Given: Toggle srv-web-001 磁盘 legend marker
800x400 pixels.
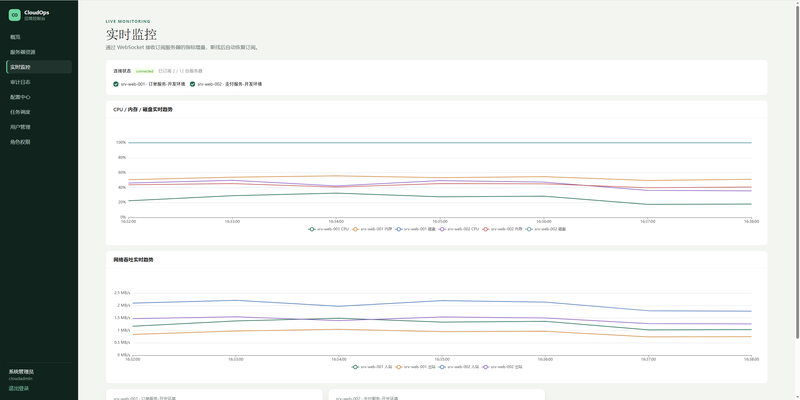Looking at the screenshot, I should (398, 229).
